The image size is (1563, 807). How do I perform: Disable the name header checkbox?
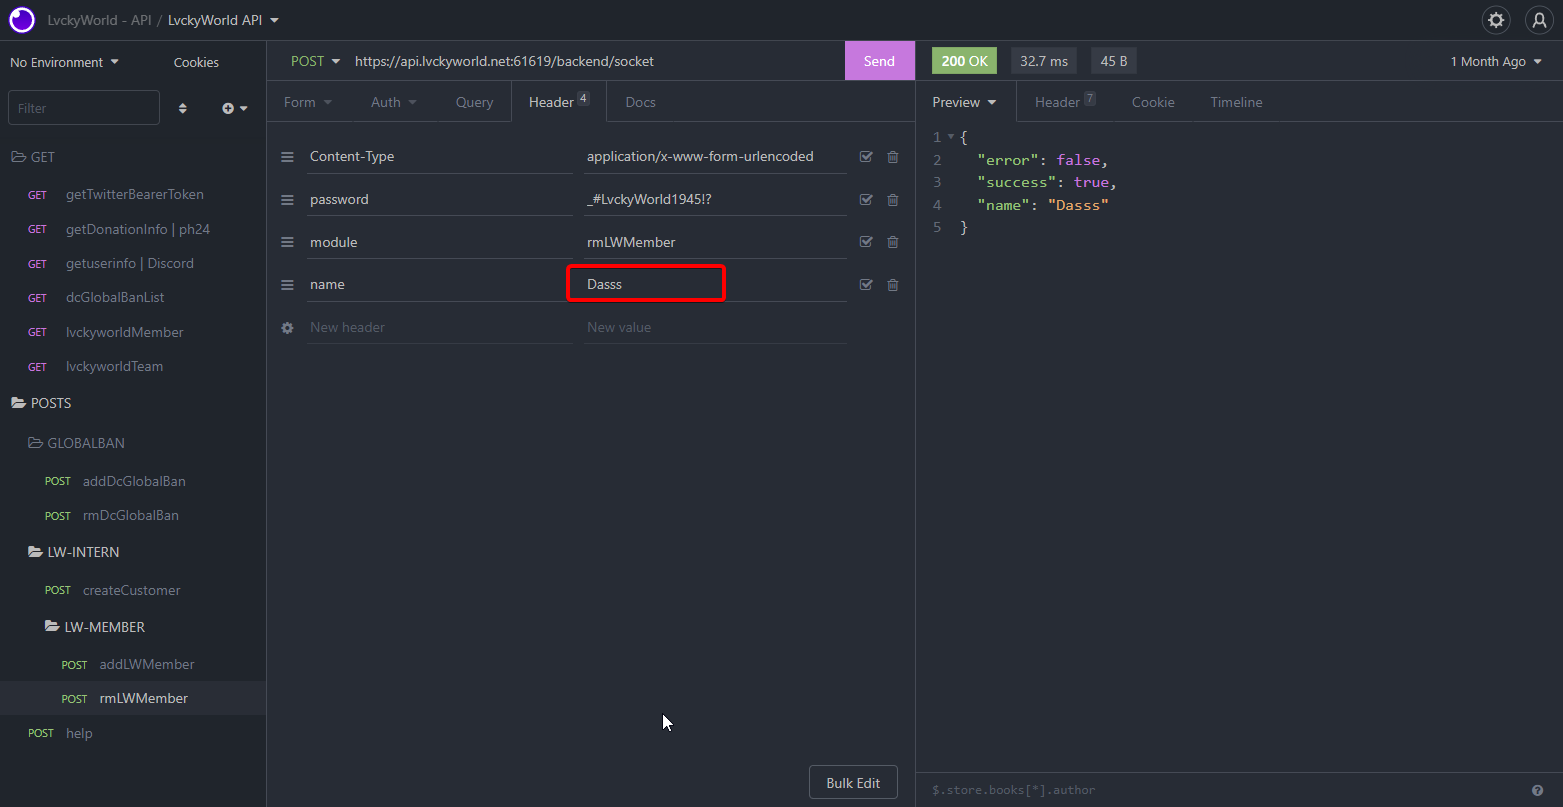(866, 285)
